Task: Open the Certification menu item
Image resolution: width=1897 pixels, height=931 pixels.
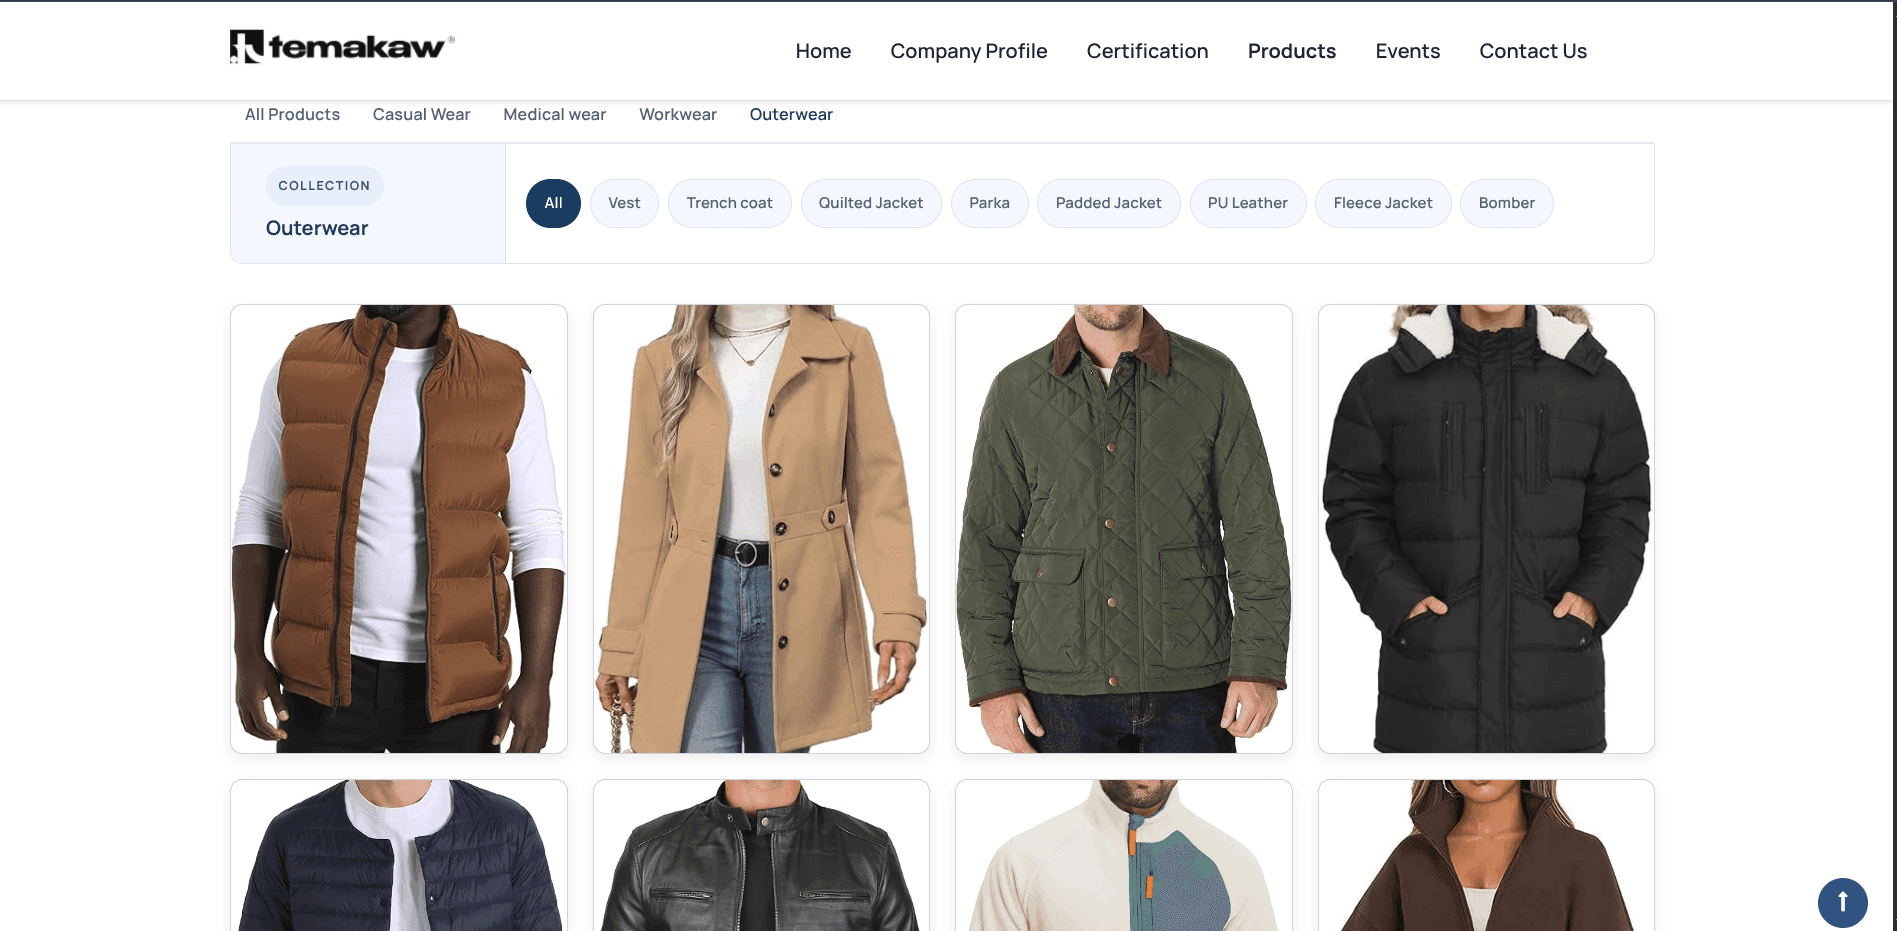Action: pos(1147,51)
